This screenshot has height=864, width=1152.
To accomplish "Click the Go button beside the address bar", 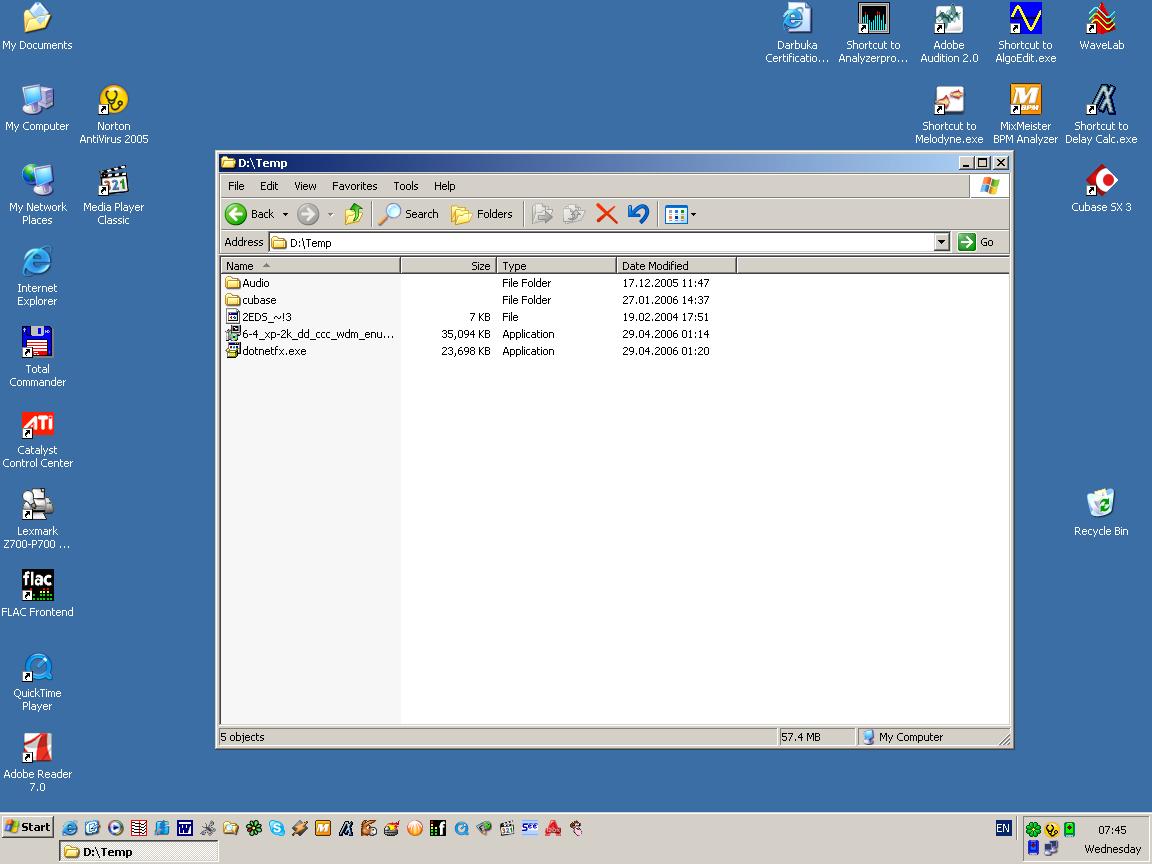I will coord(977,242).
